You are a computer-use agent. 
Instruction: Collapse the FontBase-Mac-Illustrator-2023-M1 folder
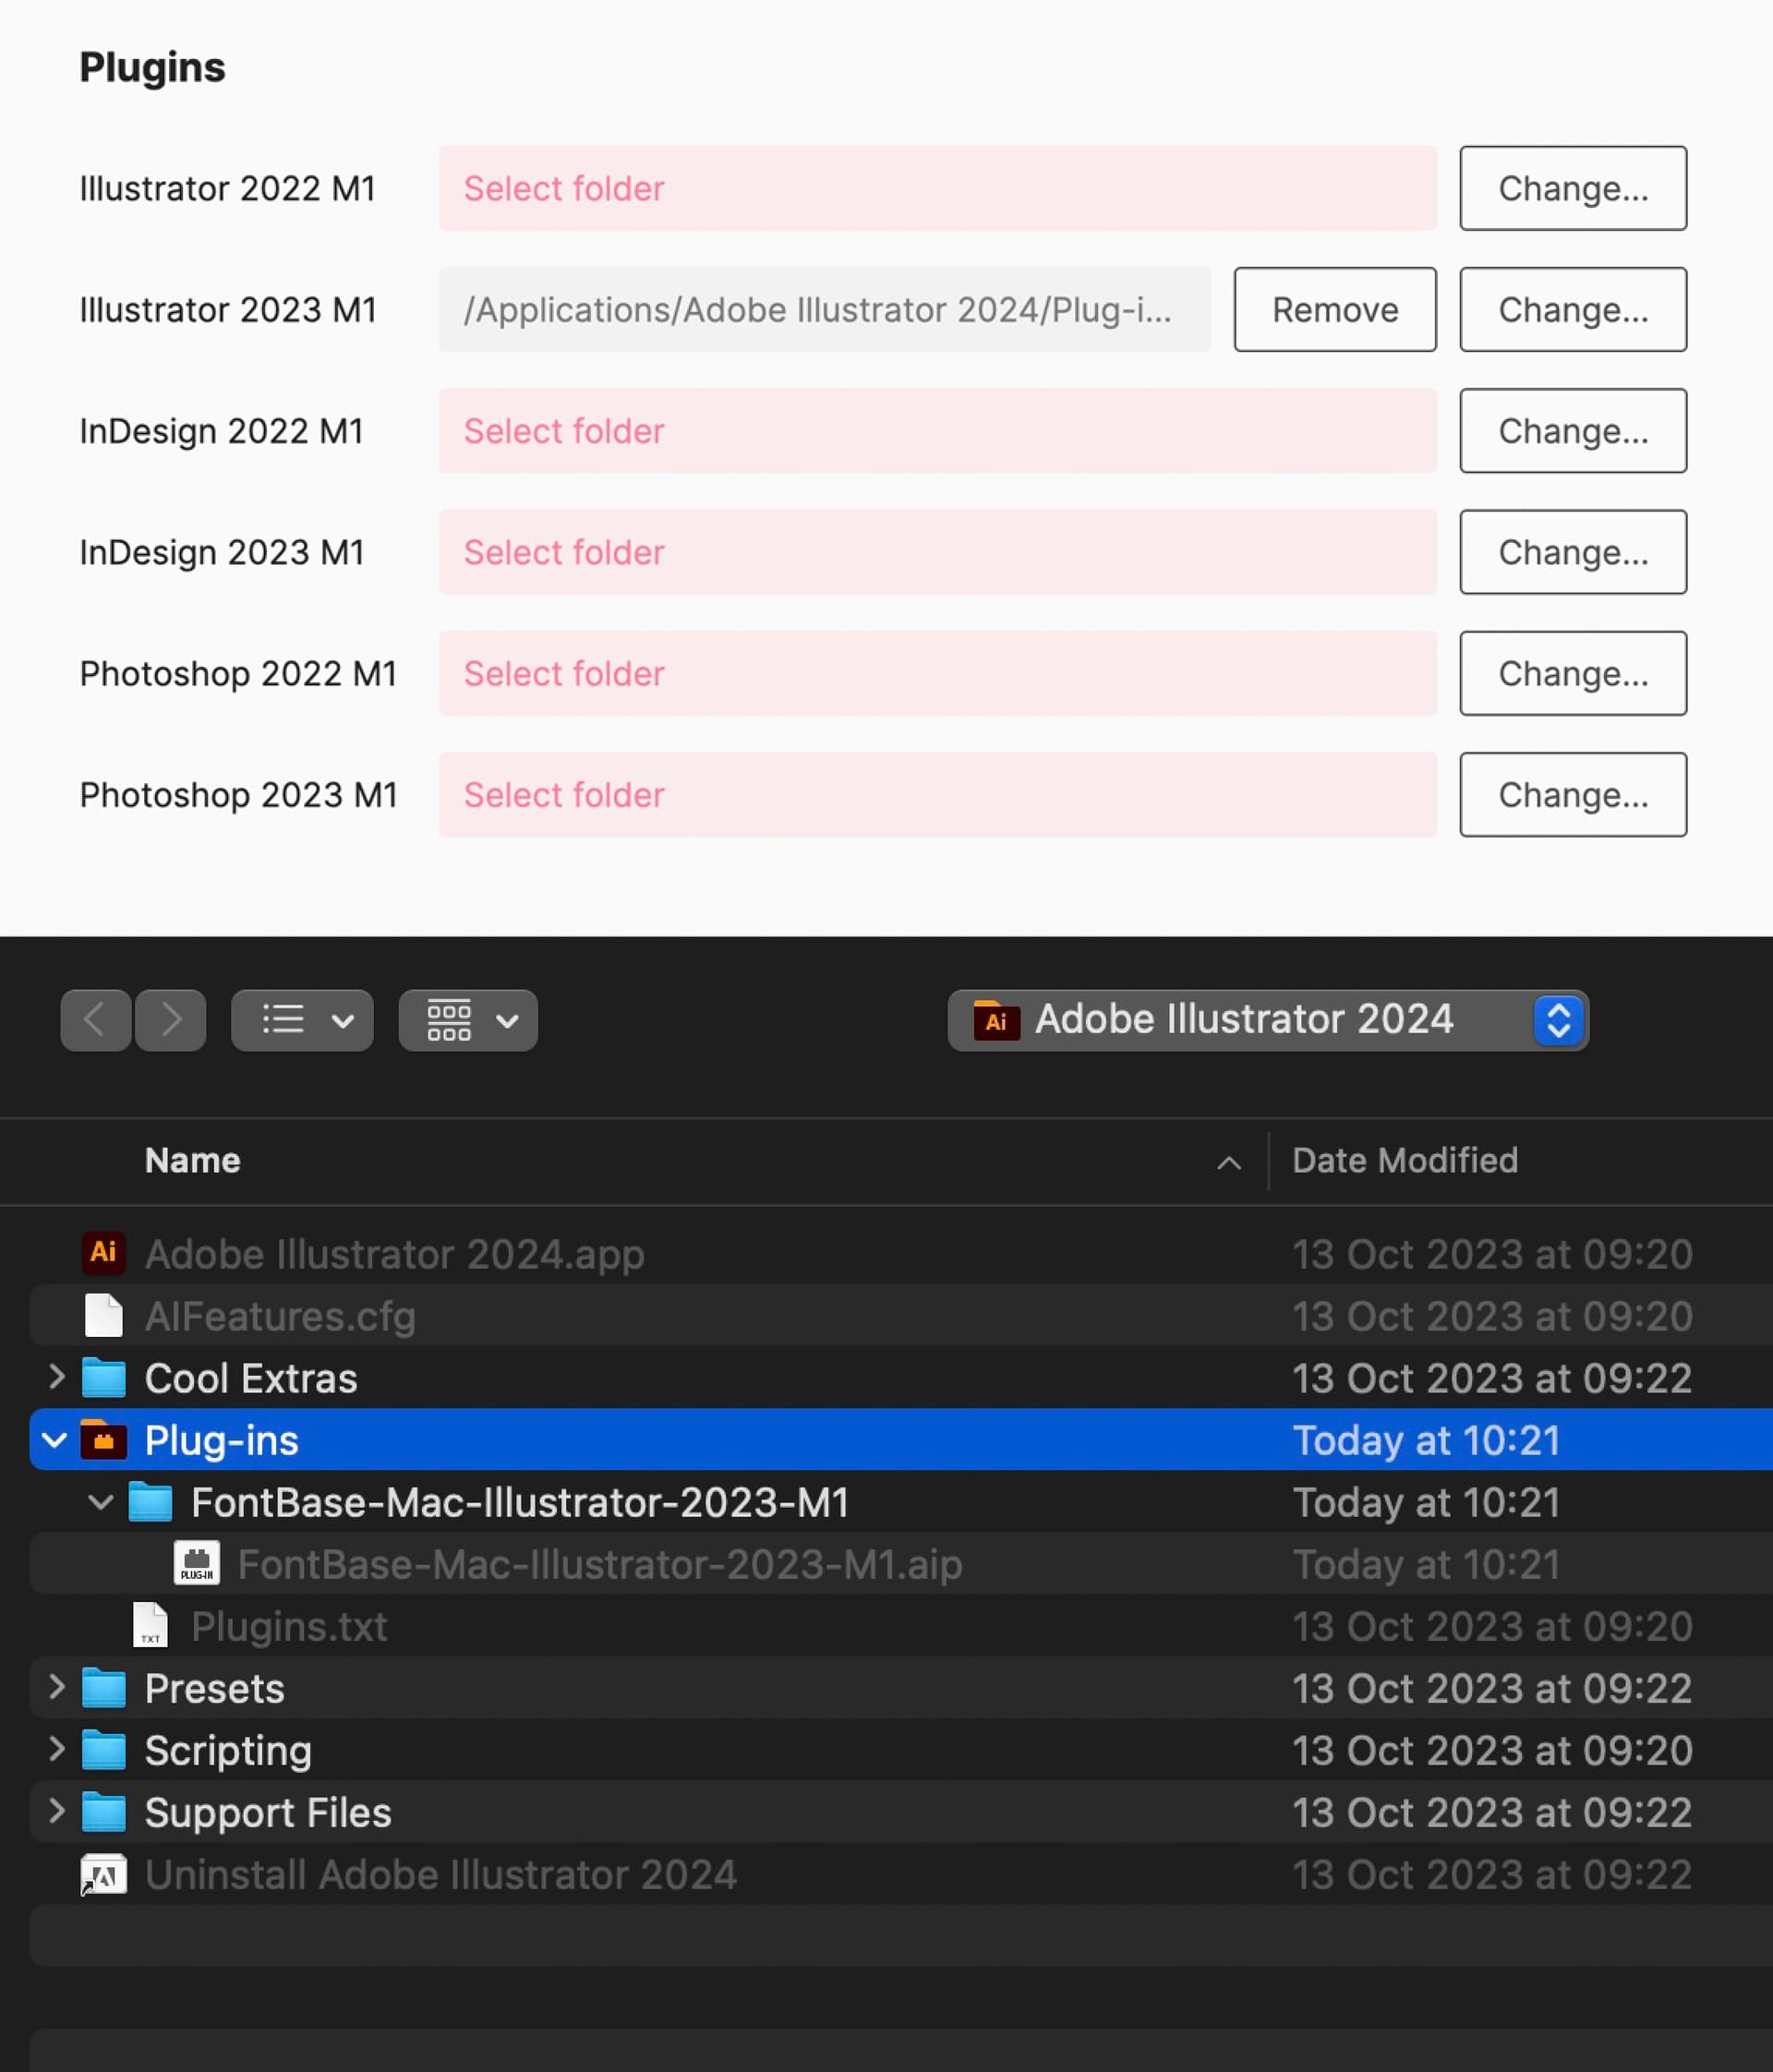[100, 1502]
